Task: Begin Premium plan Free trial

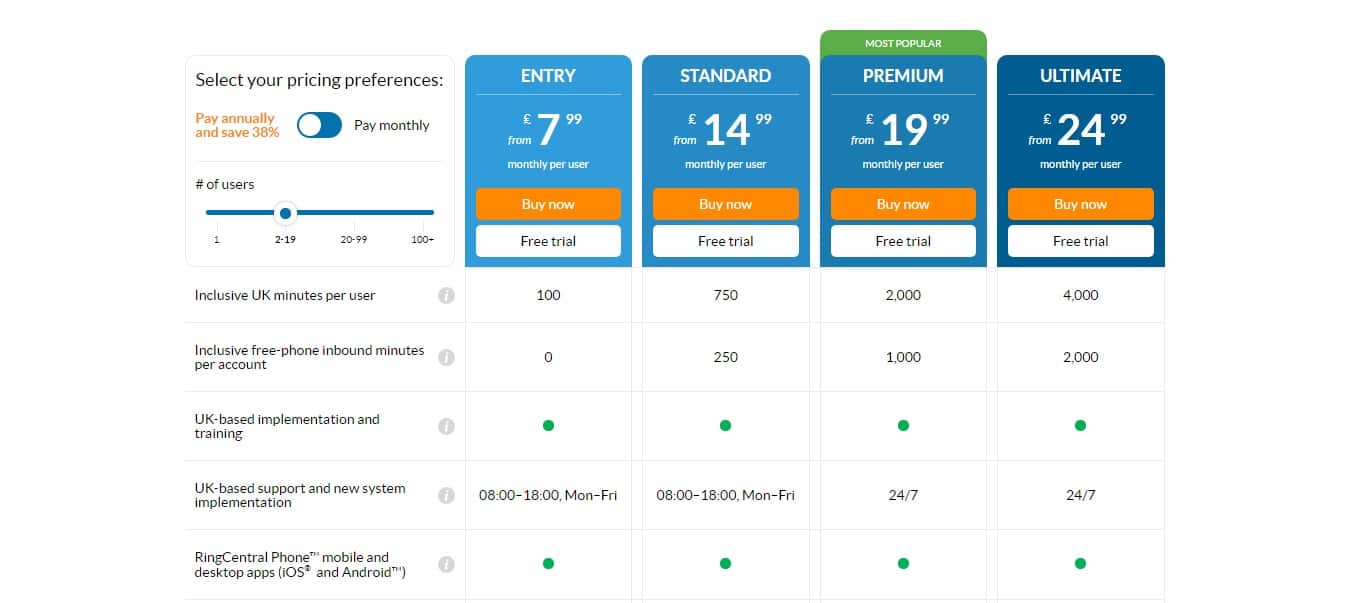Action: coord(903,241)
